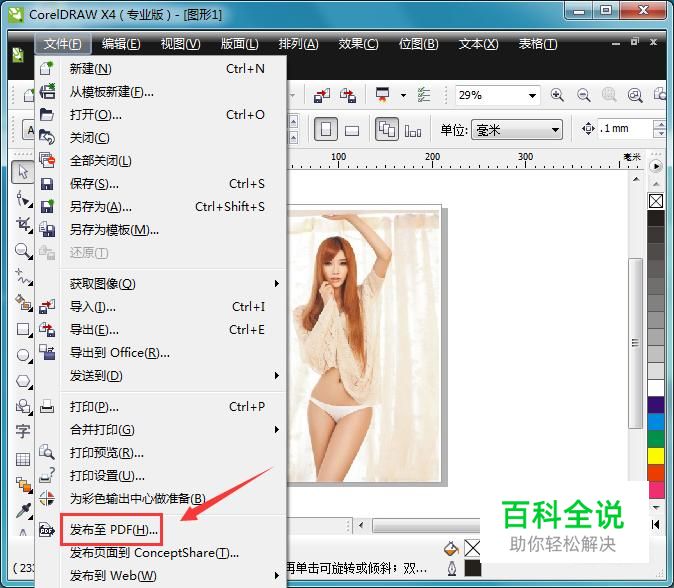Open the 排列 menu
The image size is (674, 588).
pos(298,44)
